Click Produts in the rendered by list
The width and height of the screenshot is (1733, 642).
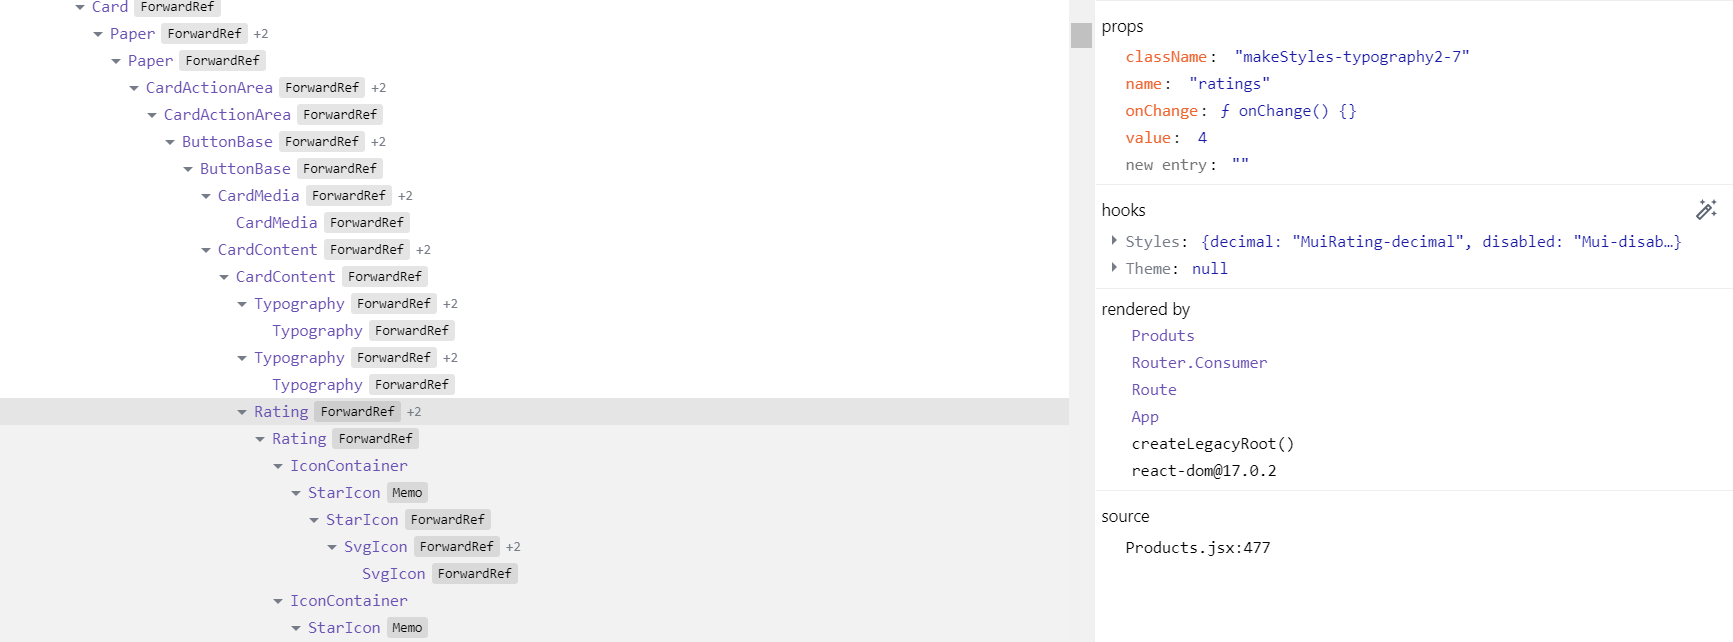pos(1163,335)
